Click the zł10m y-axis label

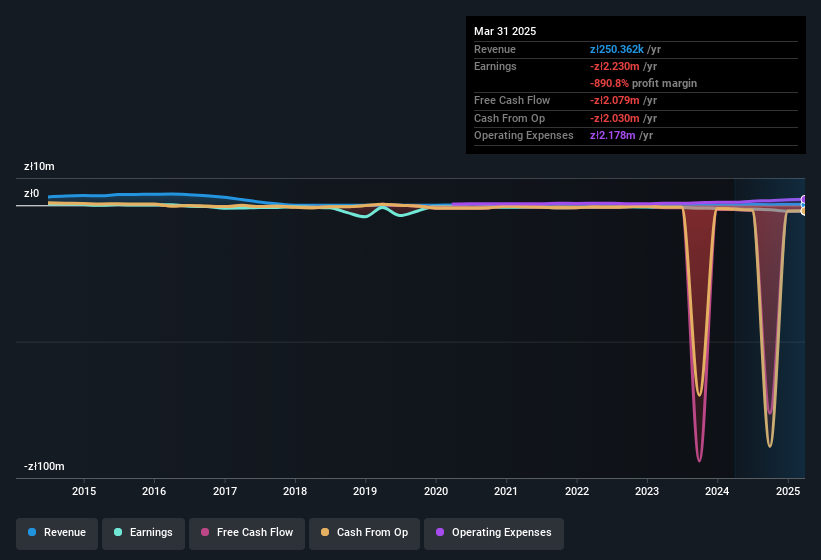[x=39, y=166]
